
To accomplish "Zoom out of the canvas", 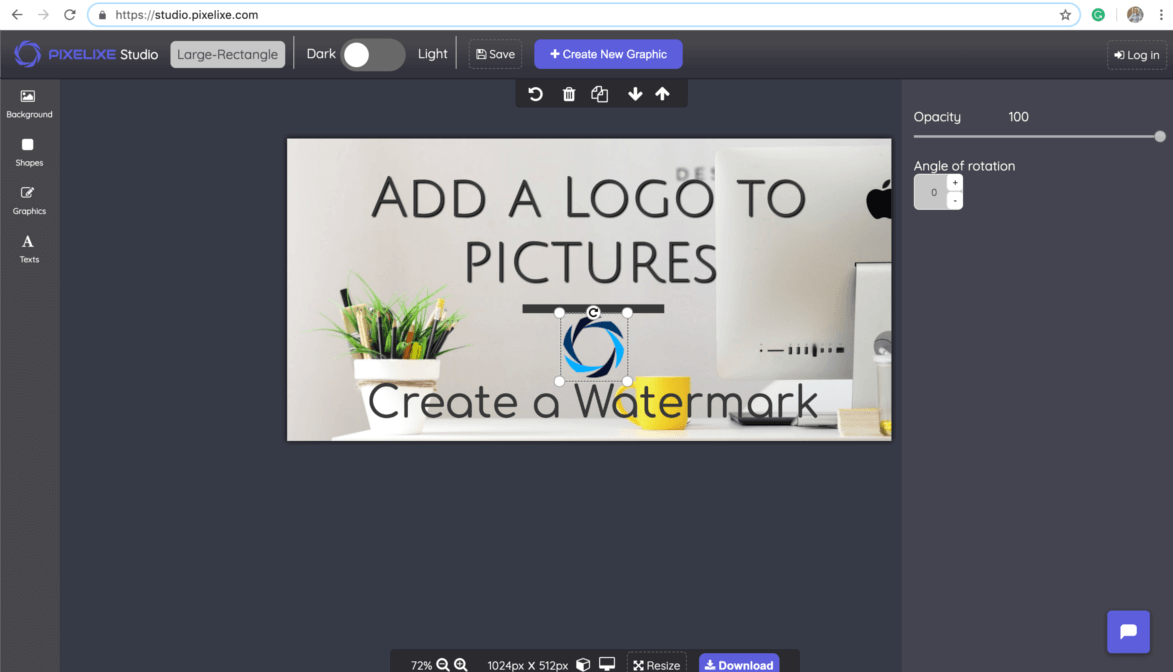I will (x=443, y=665).
